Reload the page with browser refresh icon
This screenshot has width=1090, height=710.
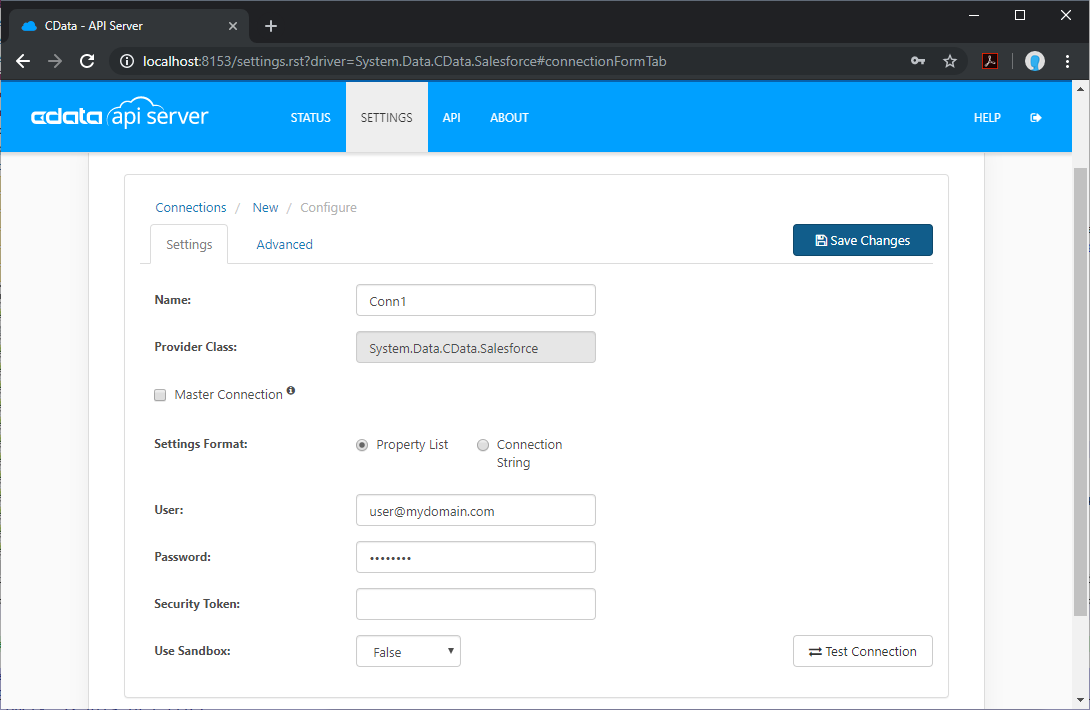coord(87,61)
